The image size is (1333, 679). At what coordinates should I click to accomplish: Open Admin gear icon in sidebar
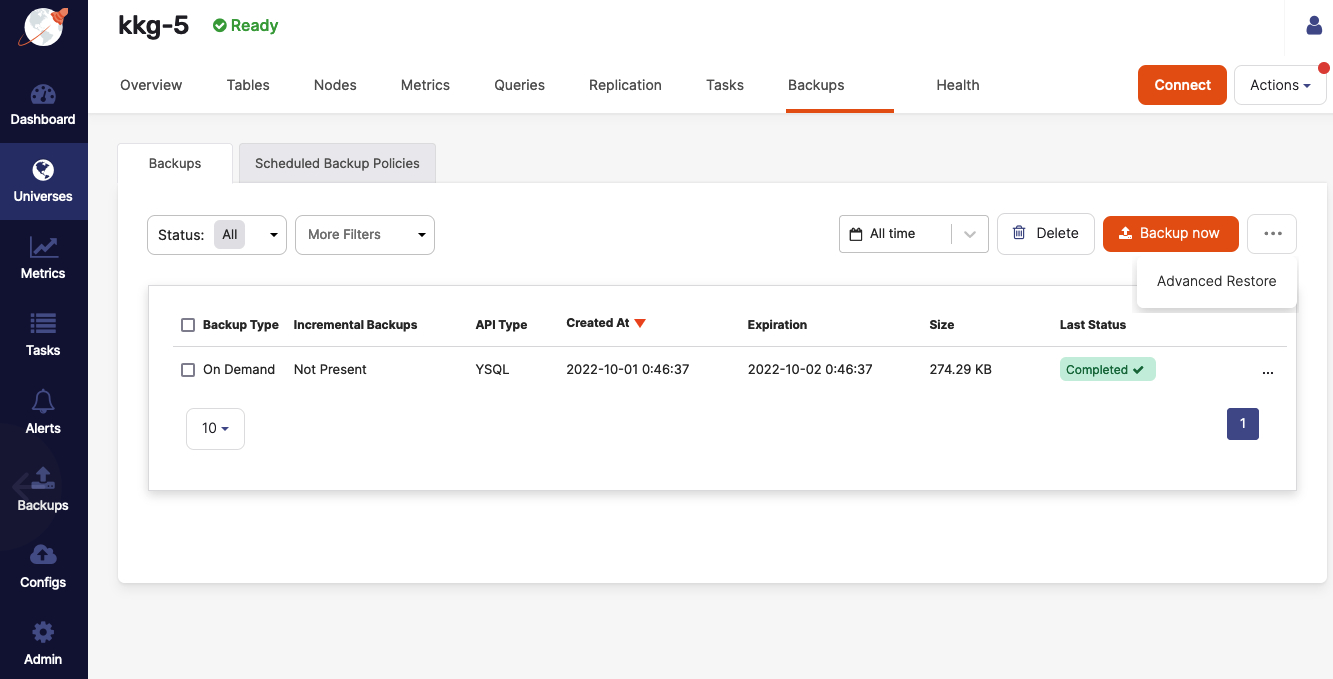point(43,632)
